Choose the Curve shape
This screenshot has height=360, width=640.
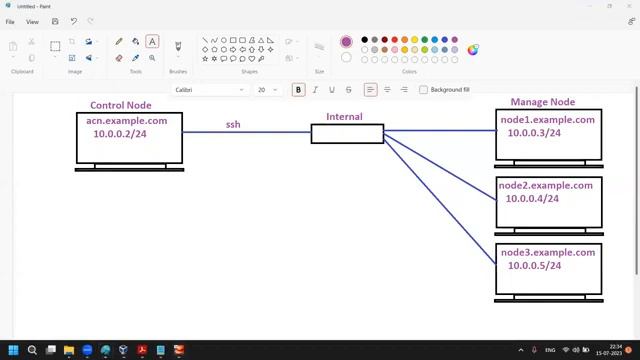[x=214, y=40]
